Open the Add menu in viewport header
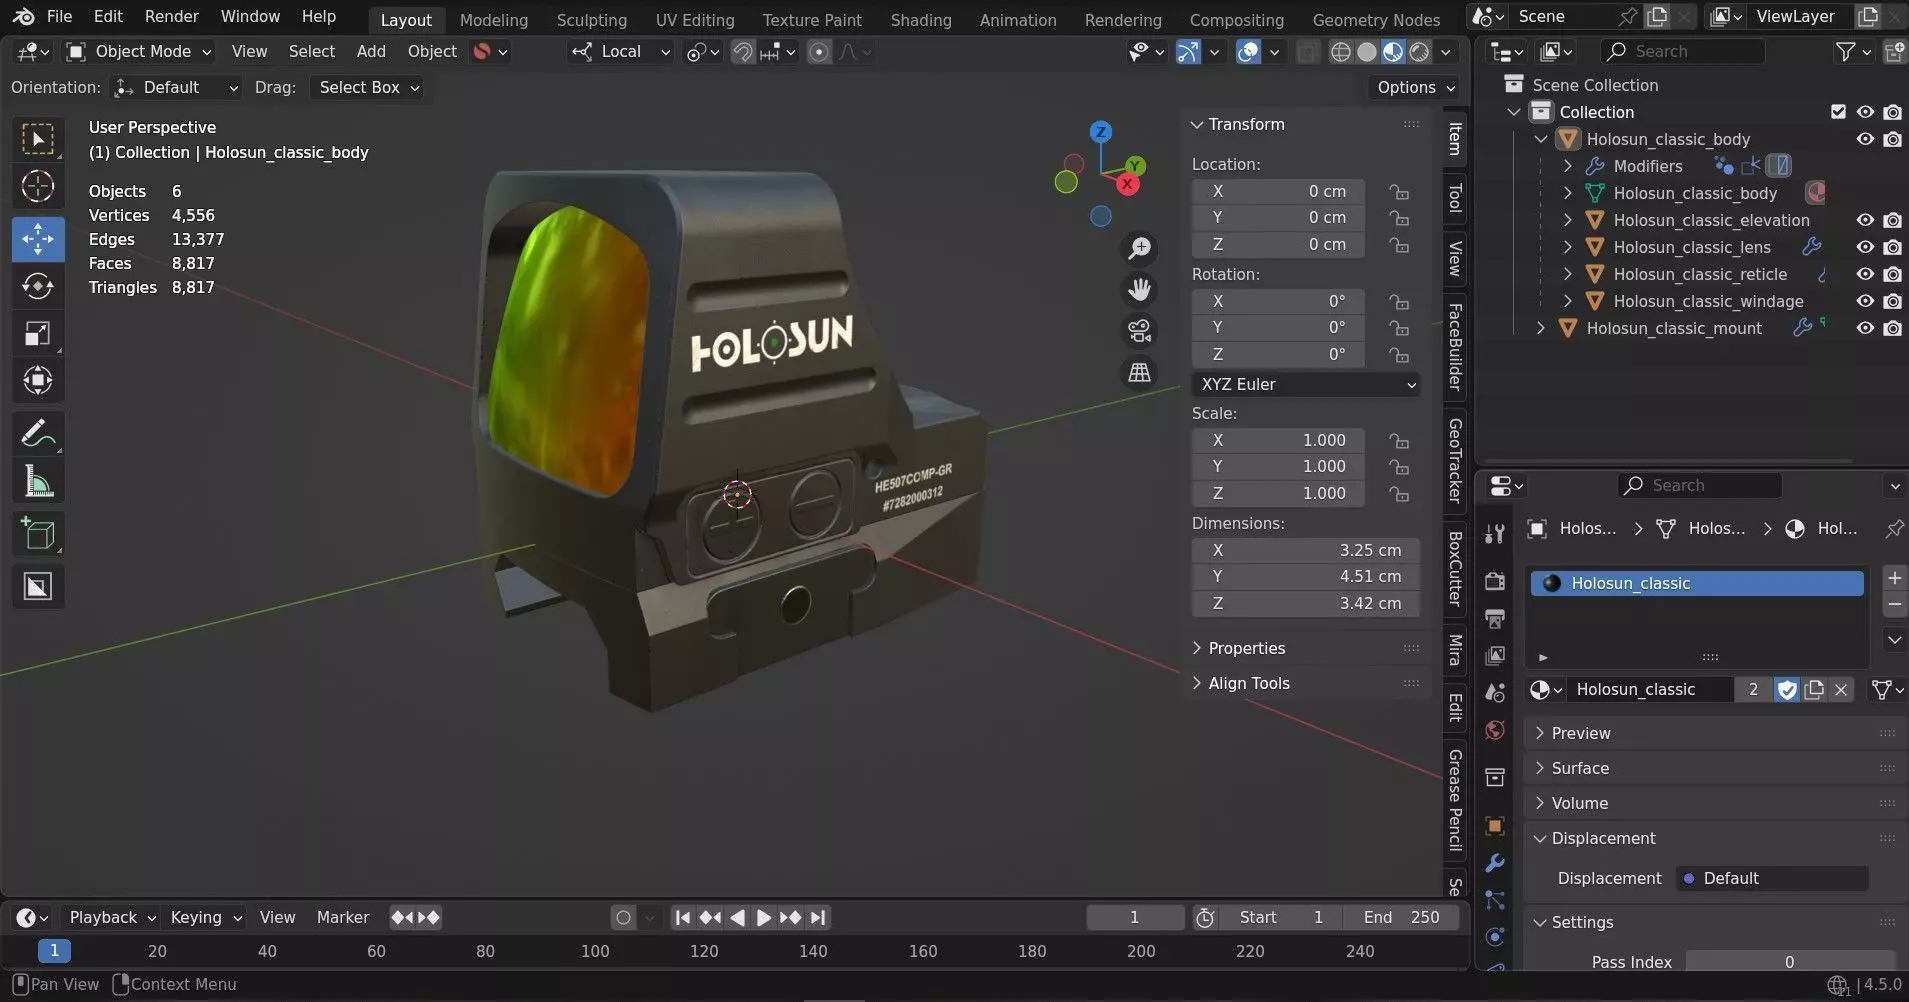The image size is (1909, 1002). 371,52
